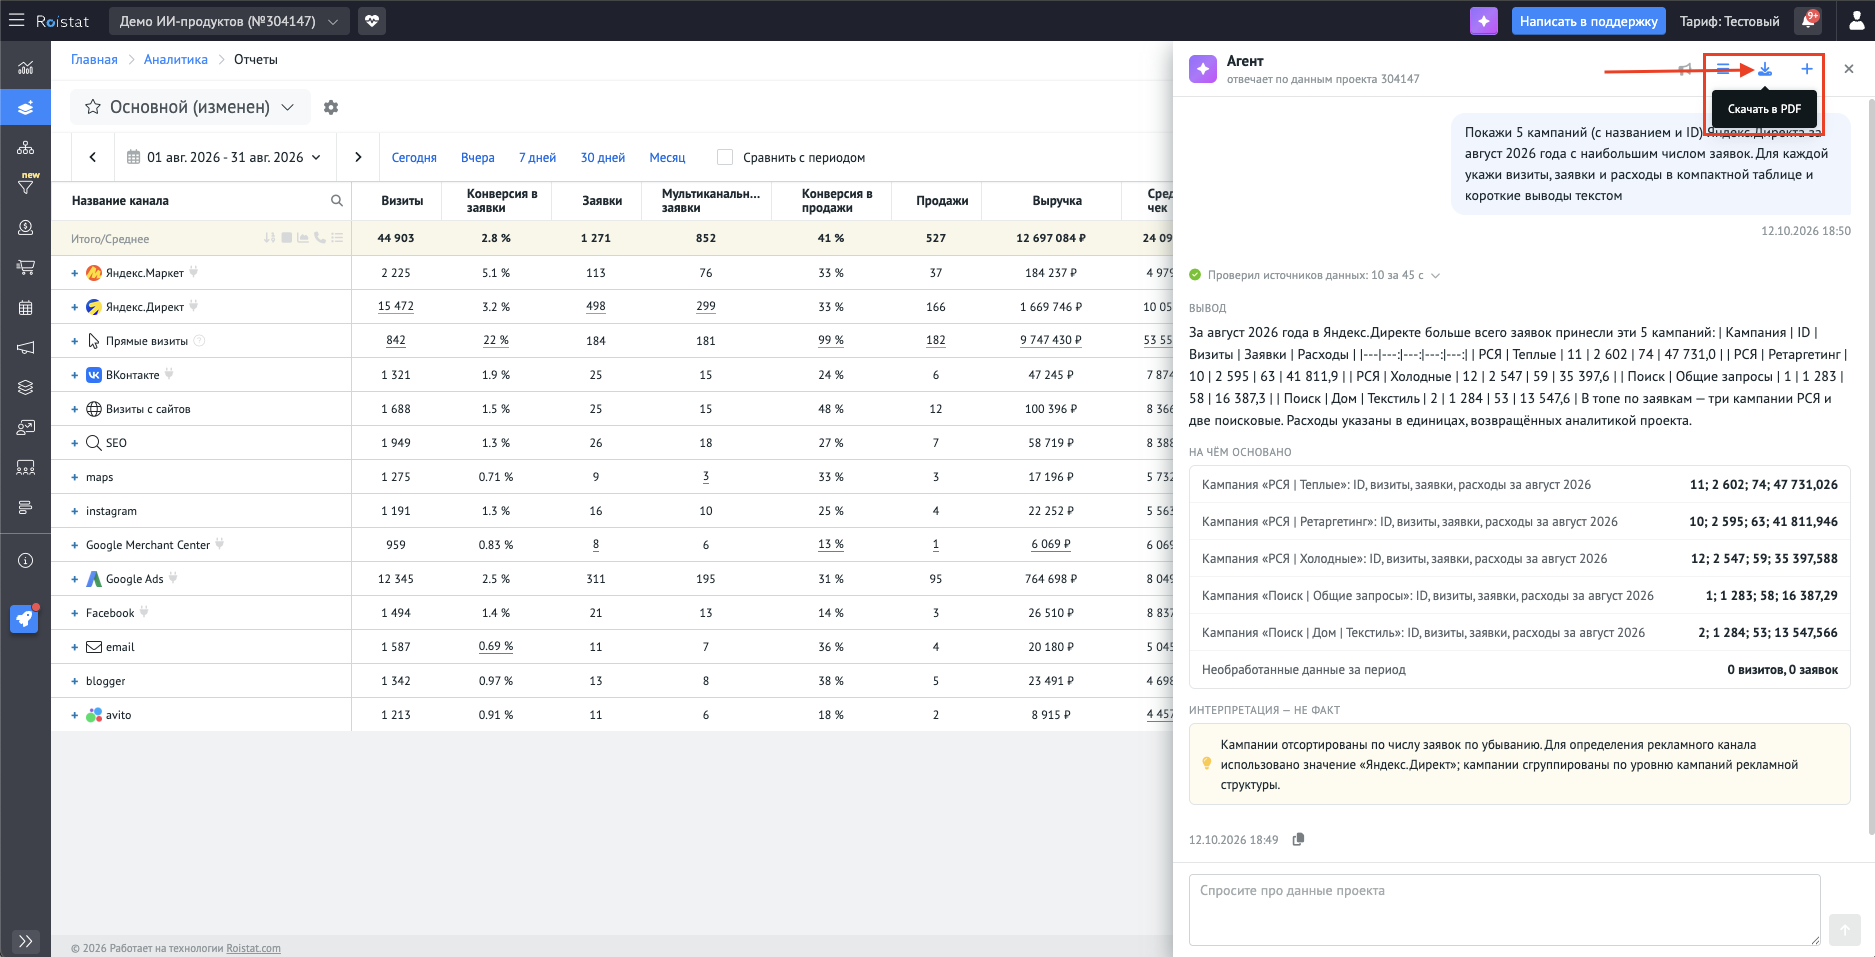Select the Месяц period preset

point(667,157)
